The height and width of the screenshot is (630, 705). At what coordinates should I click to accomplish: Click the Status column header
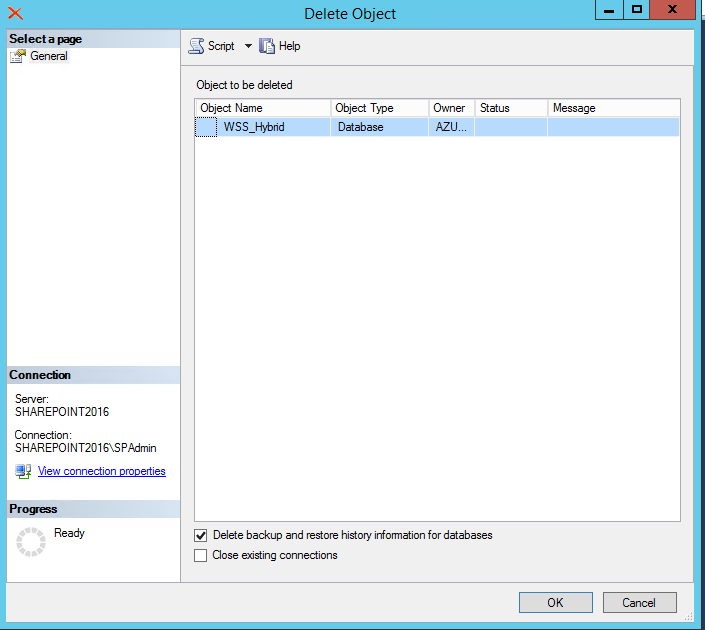tap(511, 108)
